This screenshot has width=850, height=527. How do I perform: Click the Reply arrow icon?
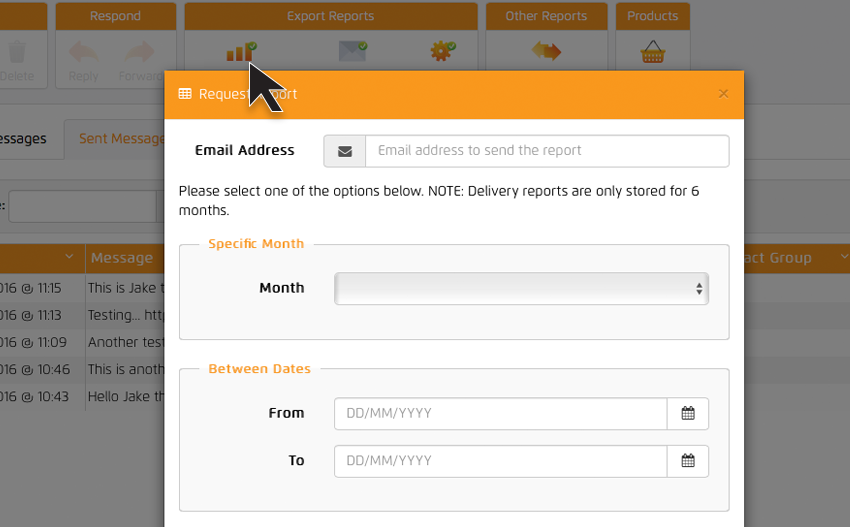(83, 52)
